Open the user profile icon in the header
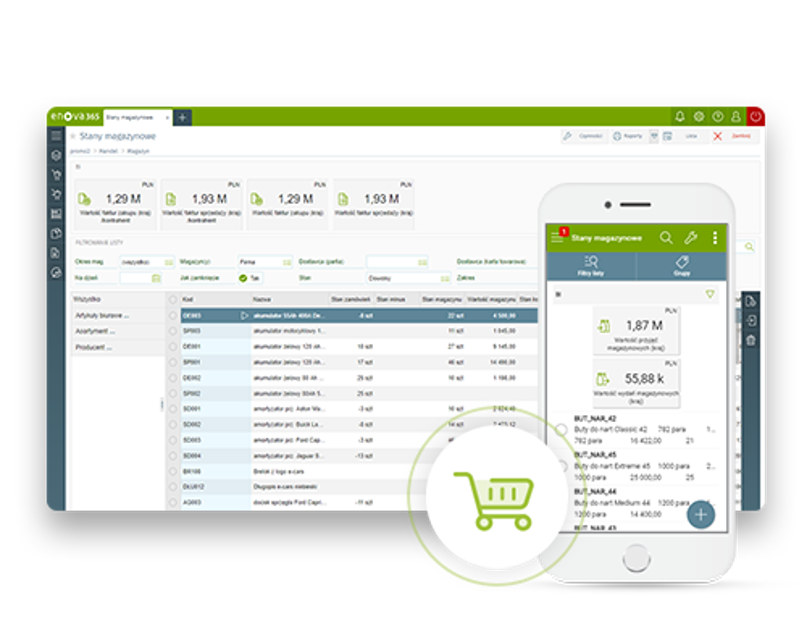Image resolution: width=807 pixels, height=619 pixels. [x=736, y=117]
